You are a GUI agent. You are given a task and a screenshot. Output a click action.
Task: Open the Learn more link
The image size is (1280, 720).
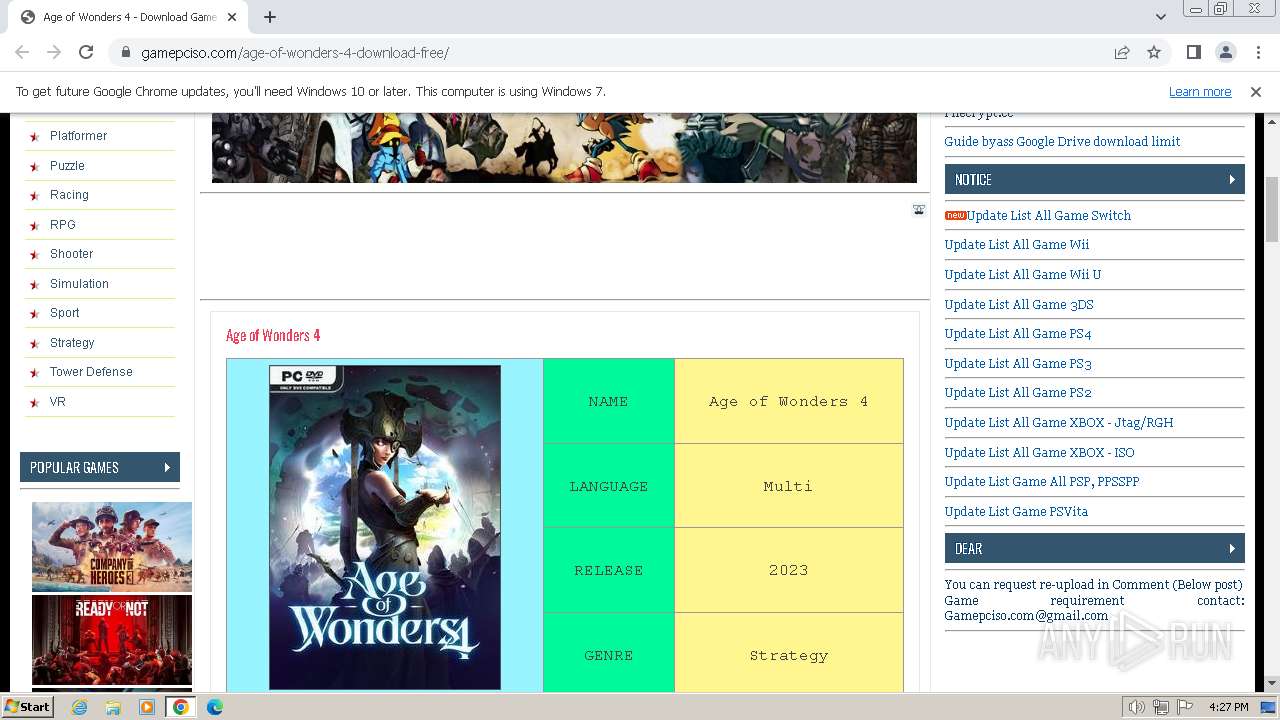coord(1200,91)
